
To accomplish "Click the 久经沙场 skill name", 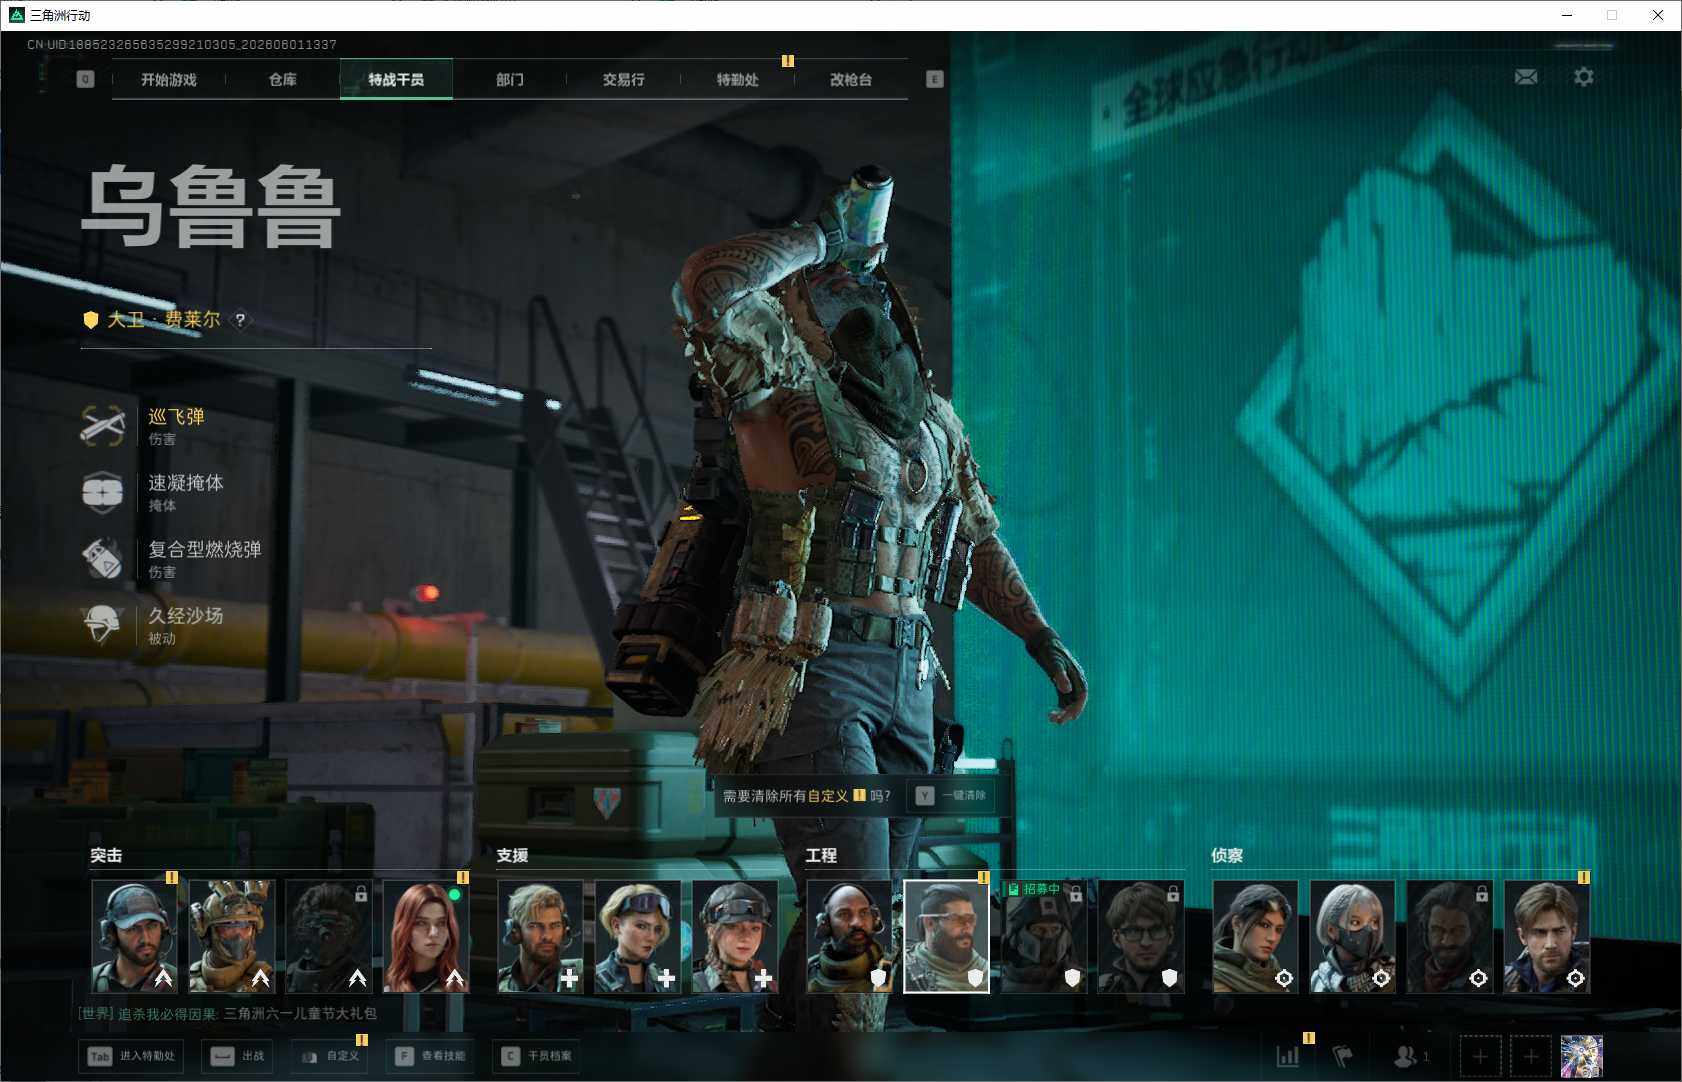I will click(186, 616).
